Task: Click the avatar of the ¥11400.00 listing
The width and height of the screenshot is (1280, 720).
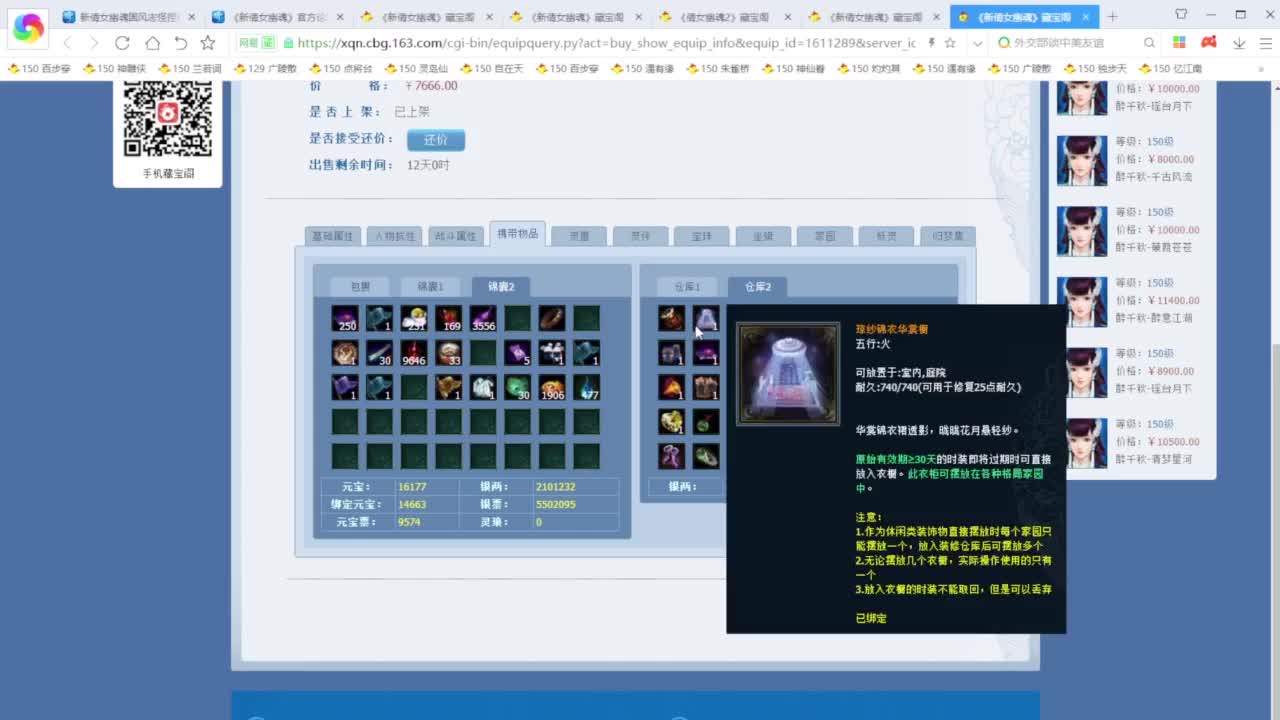Action: click(1082, 301)
